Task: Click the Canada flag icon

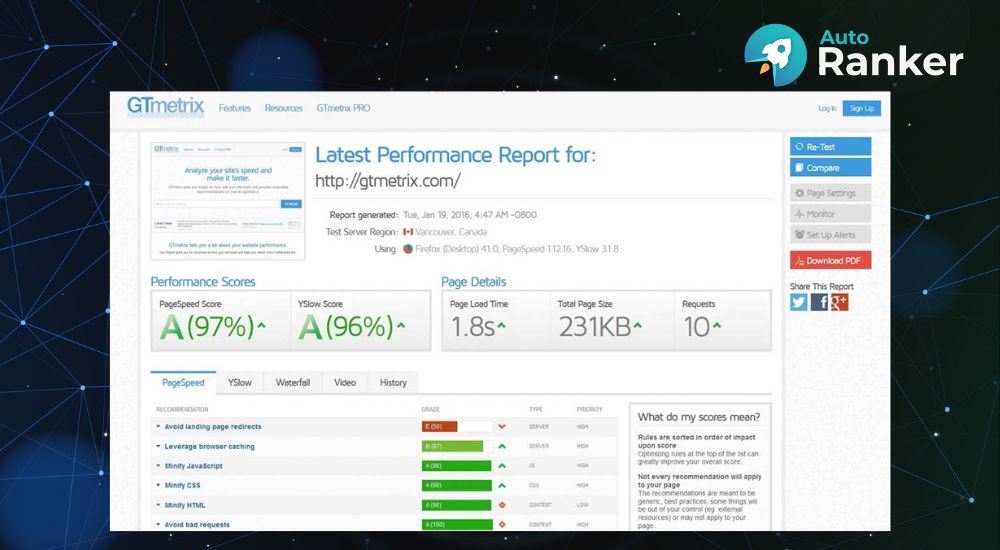Action: click(408, 232)
